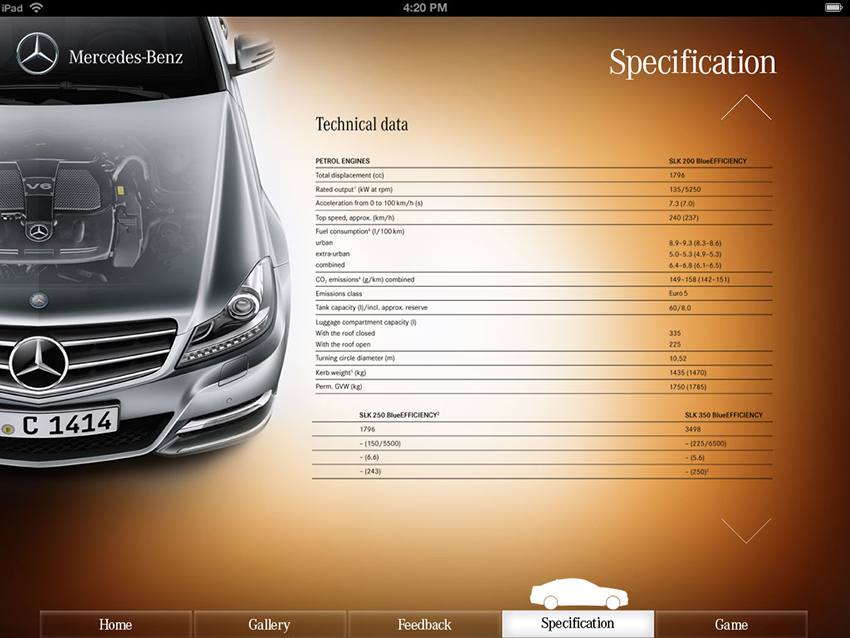Click the Specification page title
This screenshot has height=638, width=850.
(692, 62)
